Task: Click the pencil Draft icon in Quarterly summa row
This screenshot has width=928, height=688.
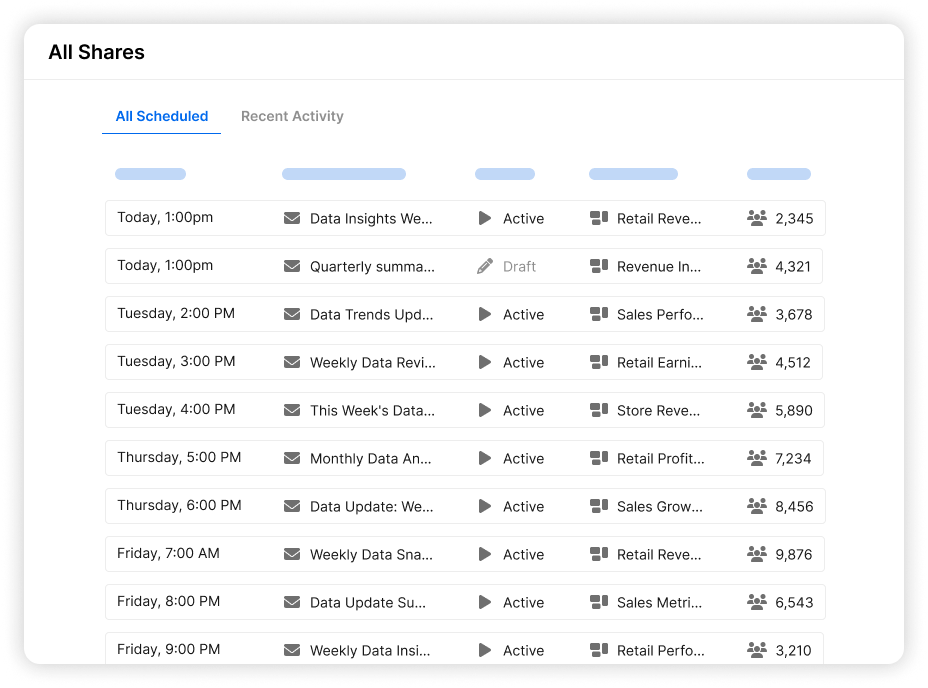Action: tap(485, 266)
